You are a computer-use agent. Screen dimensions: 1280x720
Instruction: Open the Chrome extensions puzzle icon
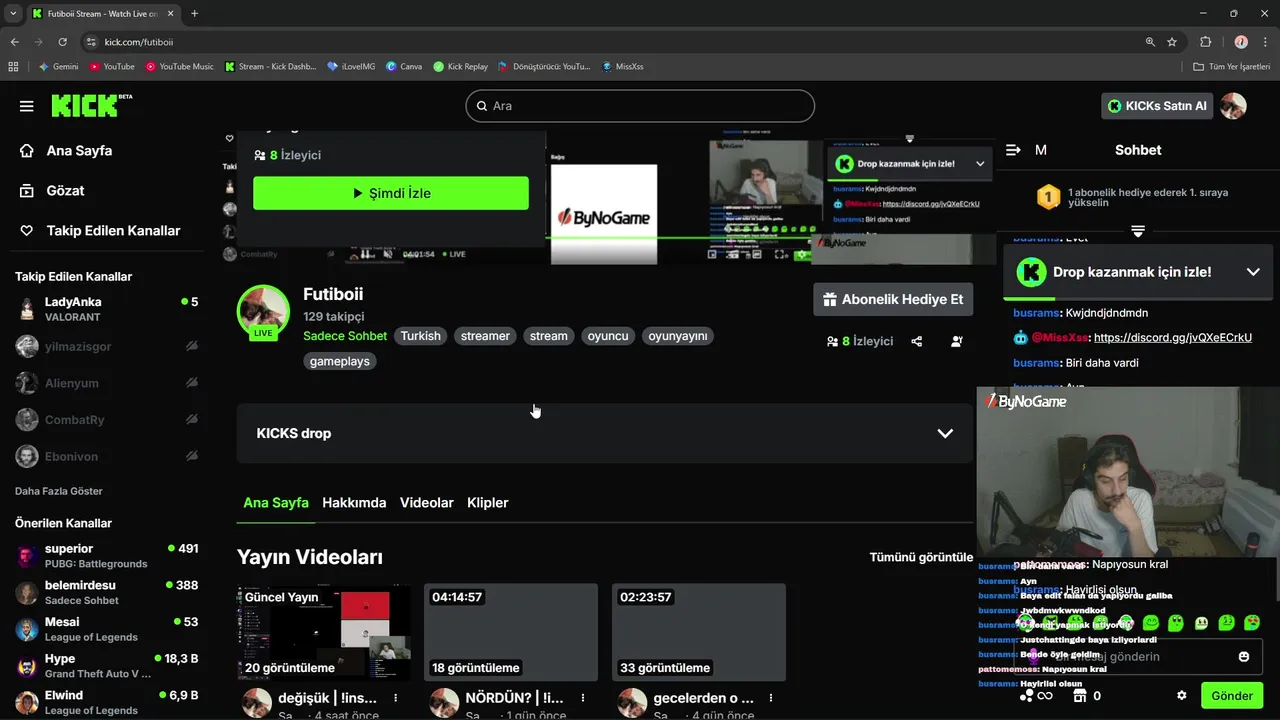[1205, 42]
